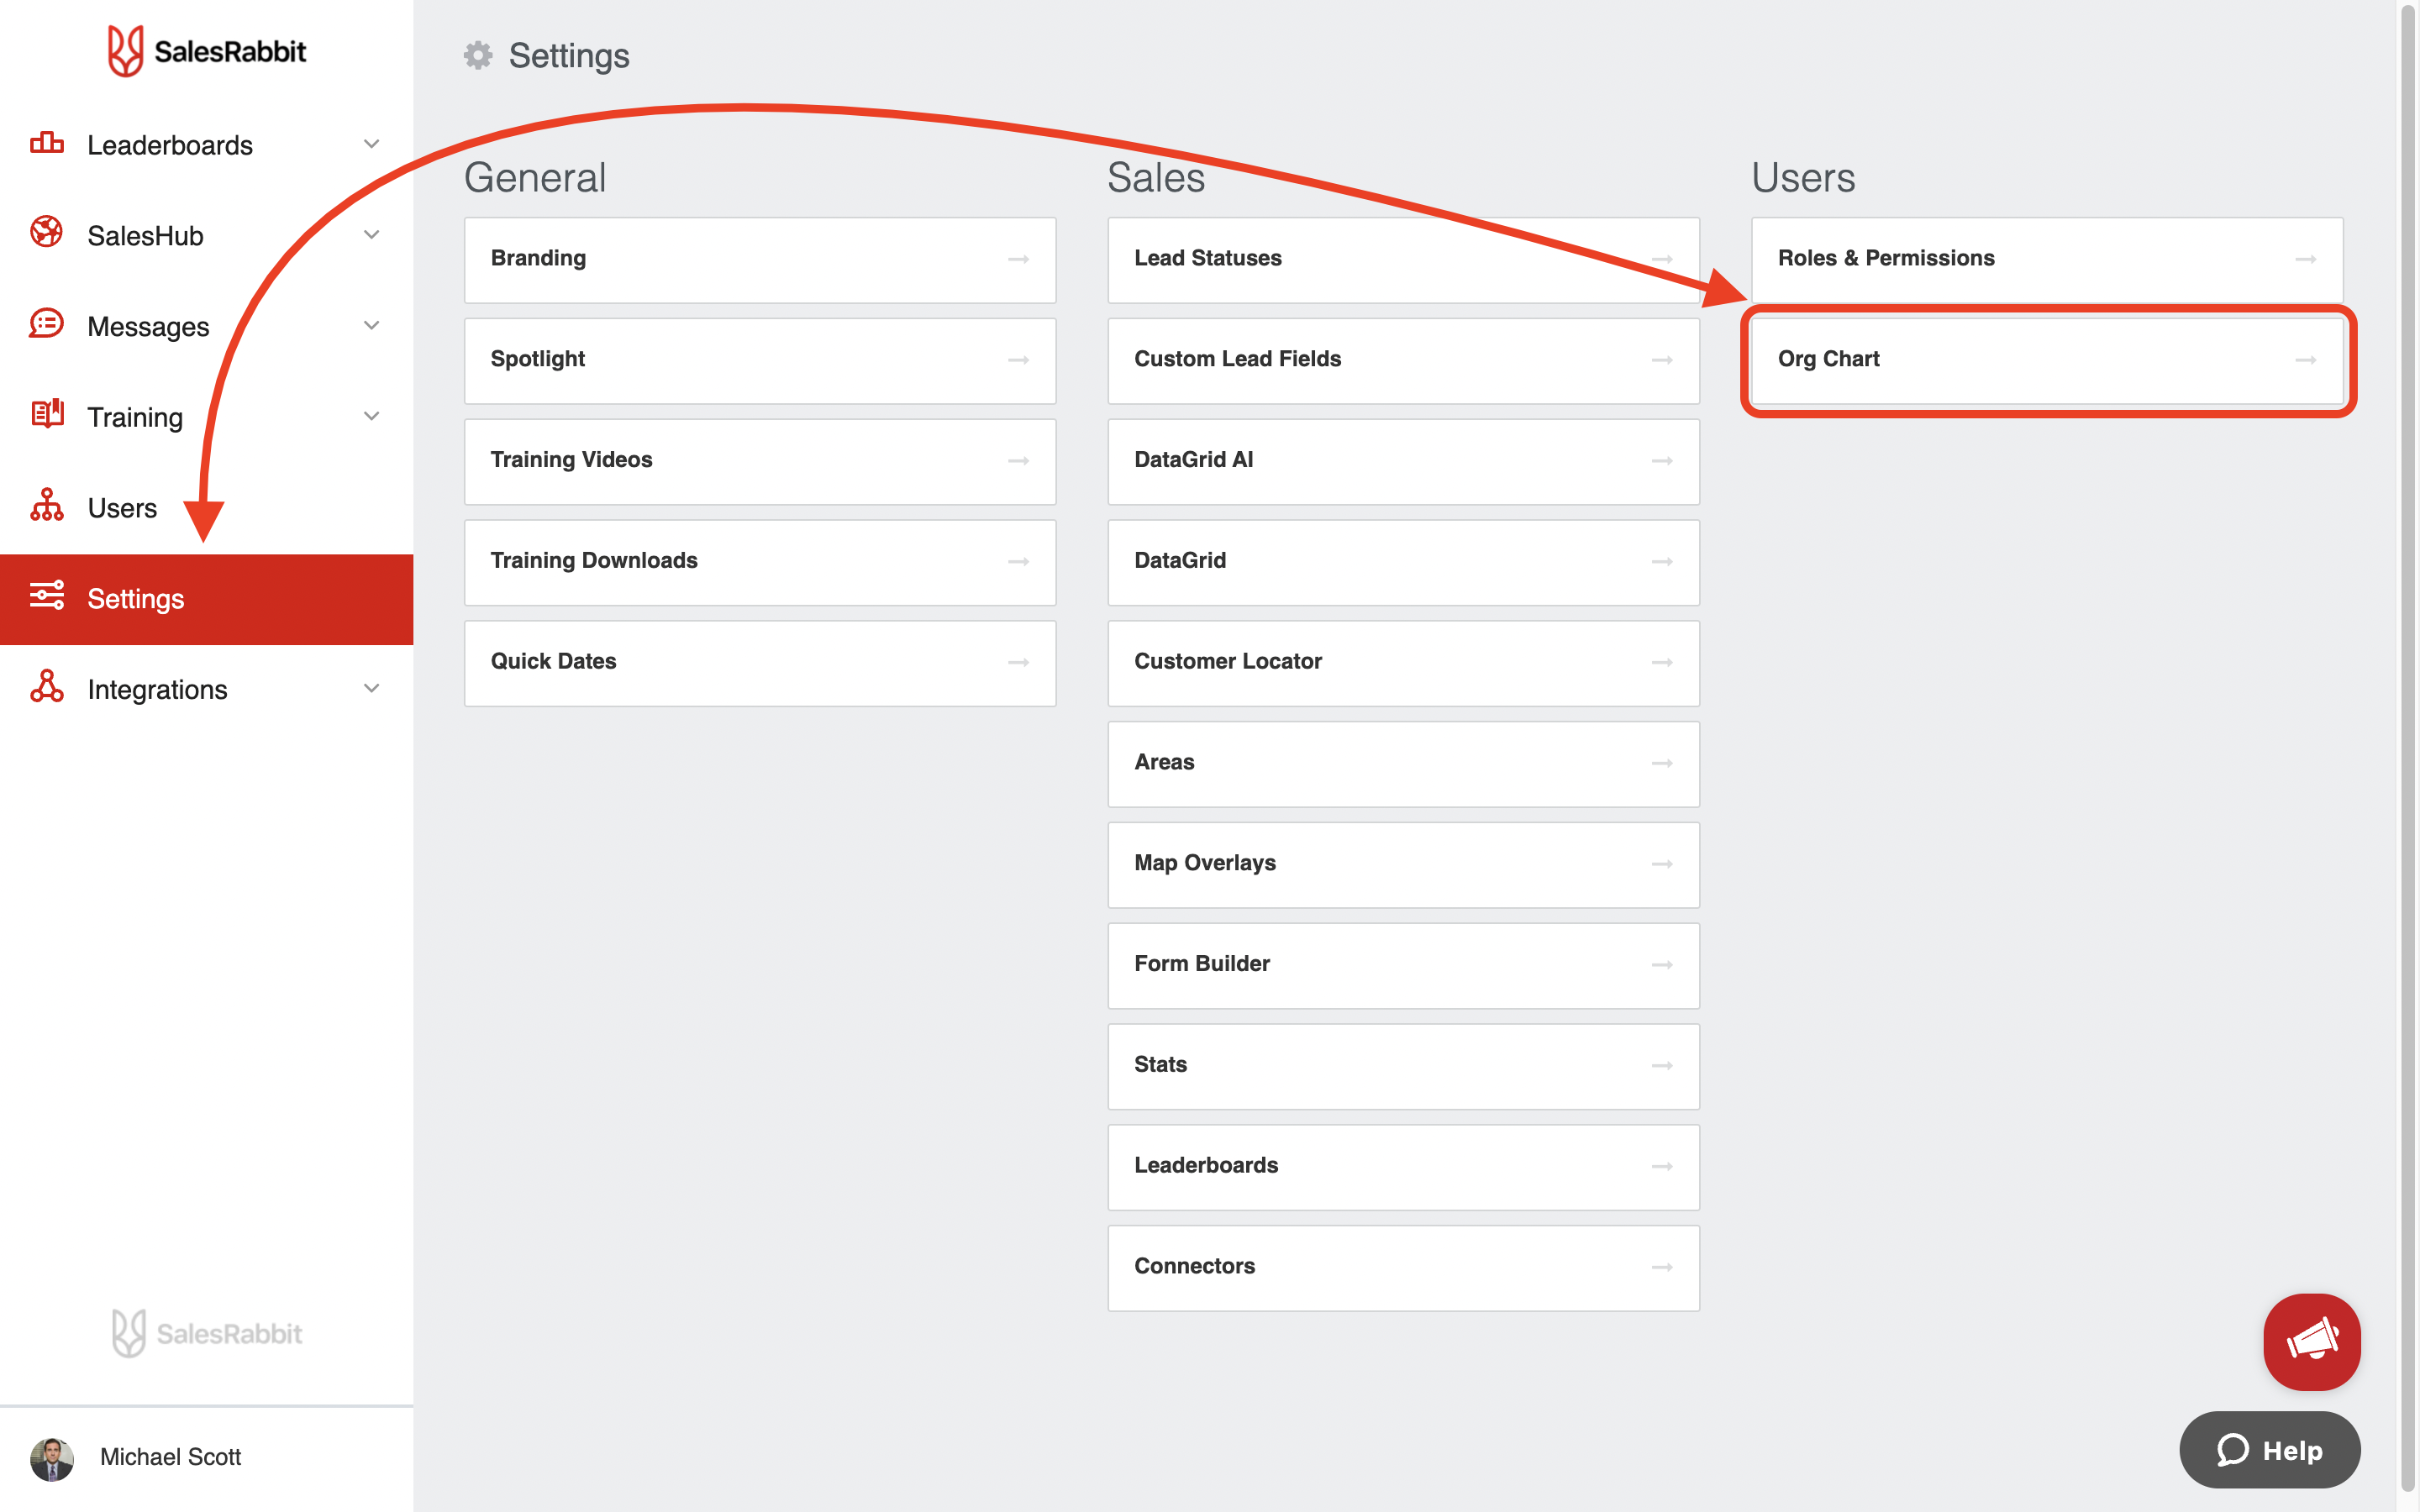The height and width of the screenshot is (1512, 2420).
Task: Click the arrow icon on Customer Locator row
Action: coord(1662,663)
